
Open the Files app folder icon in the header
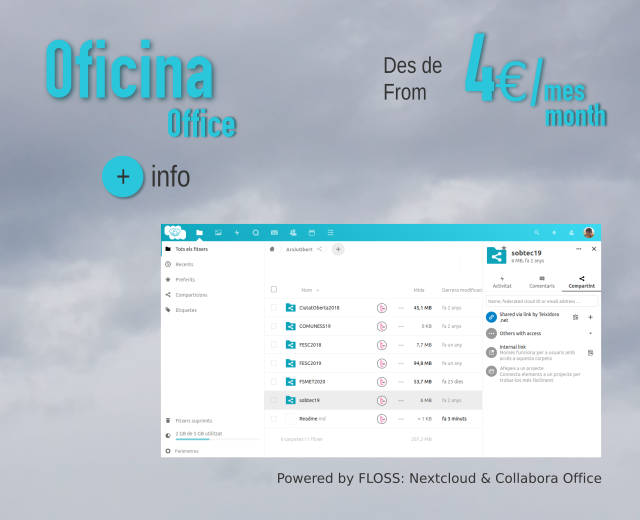[x=200, y=233]
